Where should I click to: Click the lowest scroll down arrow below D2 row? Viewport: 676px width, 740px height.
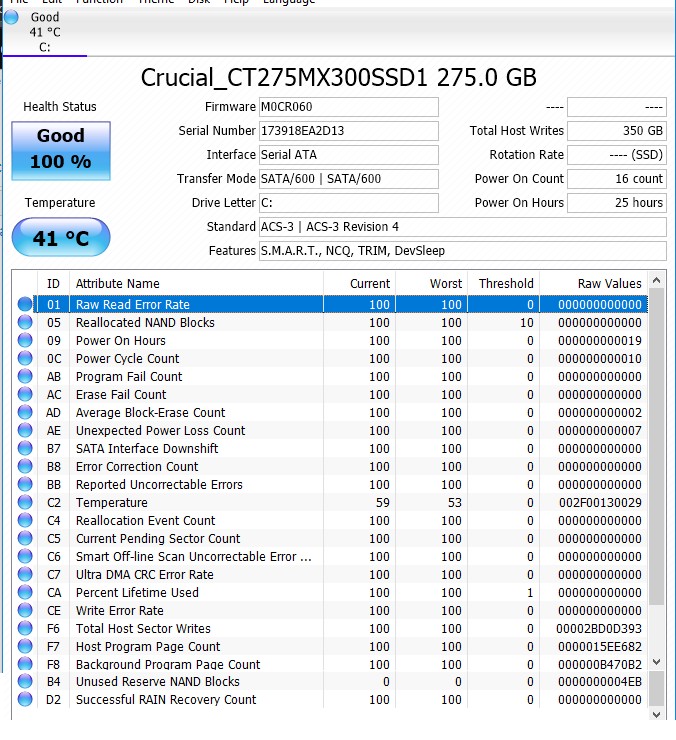tap(656, 715)
